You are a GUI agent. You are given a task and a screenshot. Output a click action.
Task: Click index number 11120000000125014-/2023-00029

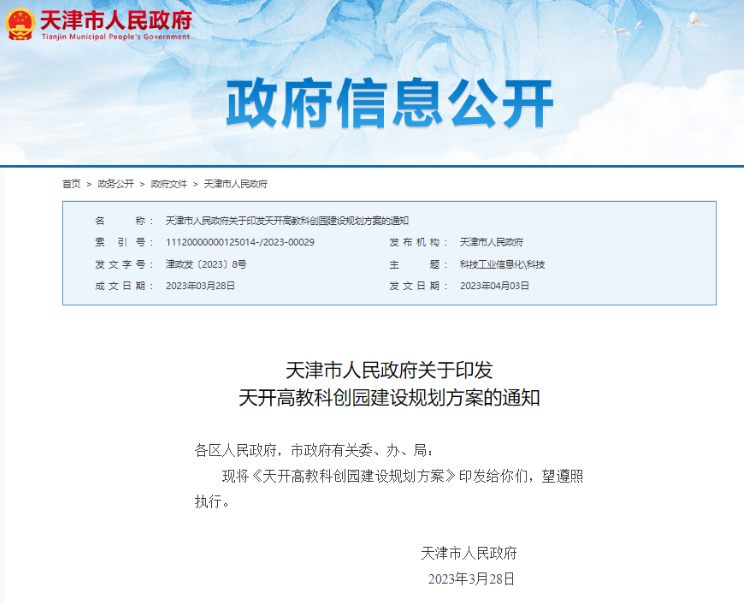(x=240, y=242)
